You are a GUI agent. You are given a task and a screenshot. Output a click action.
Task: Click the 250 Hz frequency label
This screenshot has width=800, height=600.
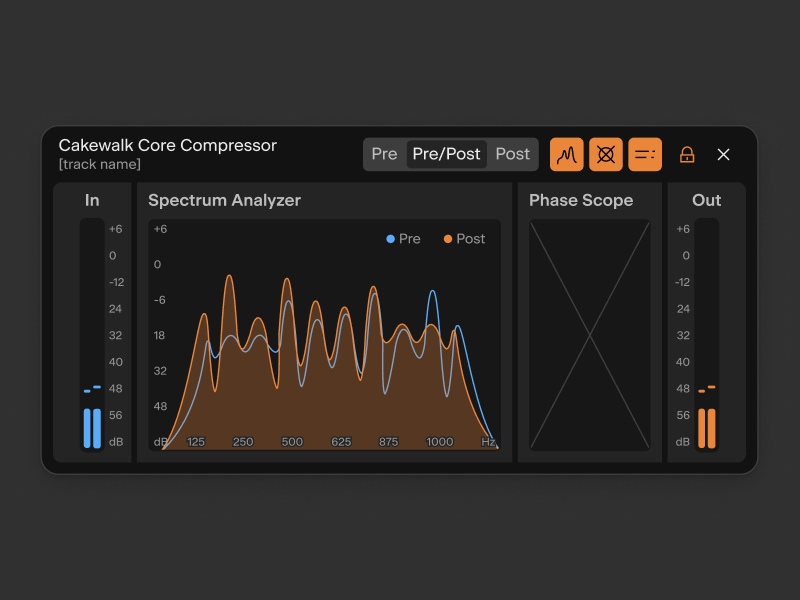pos(243,442)
